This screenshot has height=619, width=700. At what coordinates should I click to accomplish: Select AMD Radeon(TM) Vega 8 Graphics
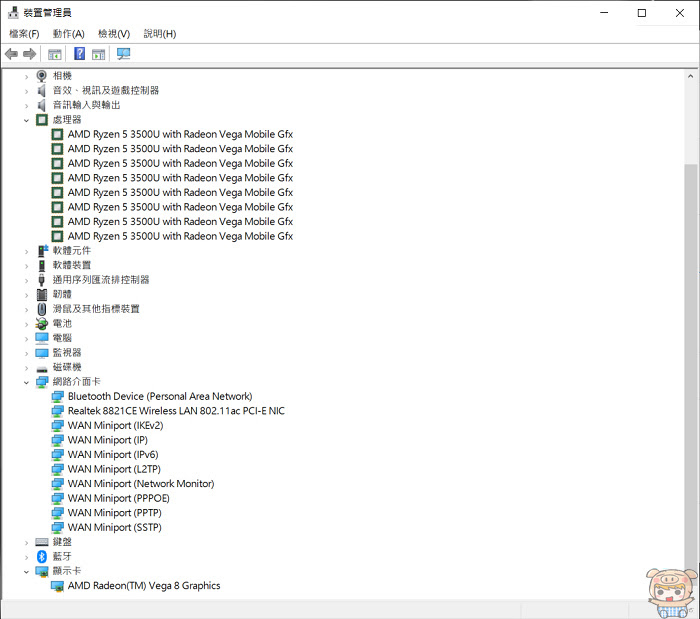(x=144, y=586)
